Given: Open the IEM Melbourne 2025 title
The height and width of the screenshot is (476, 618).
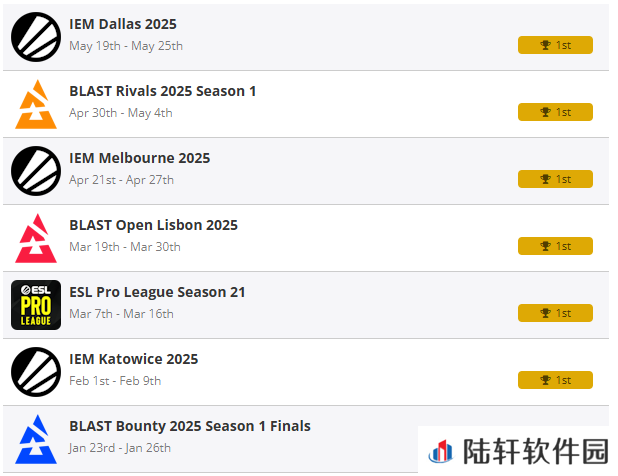Looking at the screenshot, I should pyautogui.click(x=140, y=158).
